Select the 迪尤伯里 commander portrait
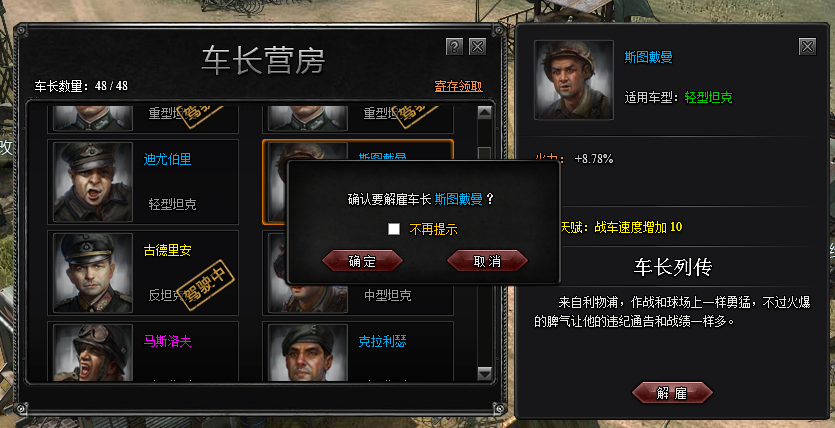Viewport: 835px width, 428px height. [93, 182]
